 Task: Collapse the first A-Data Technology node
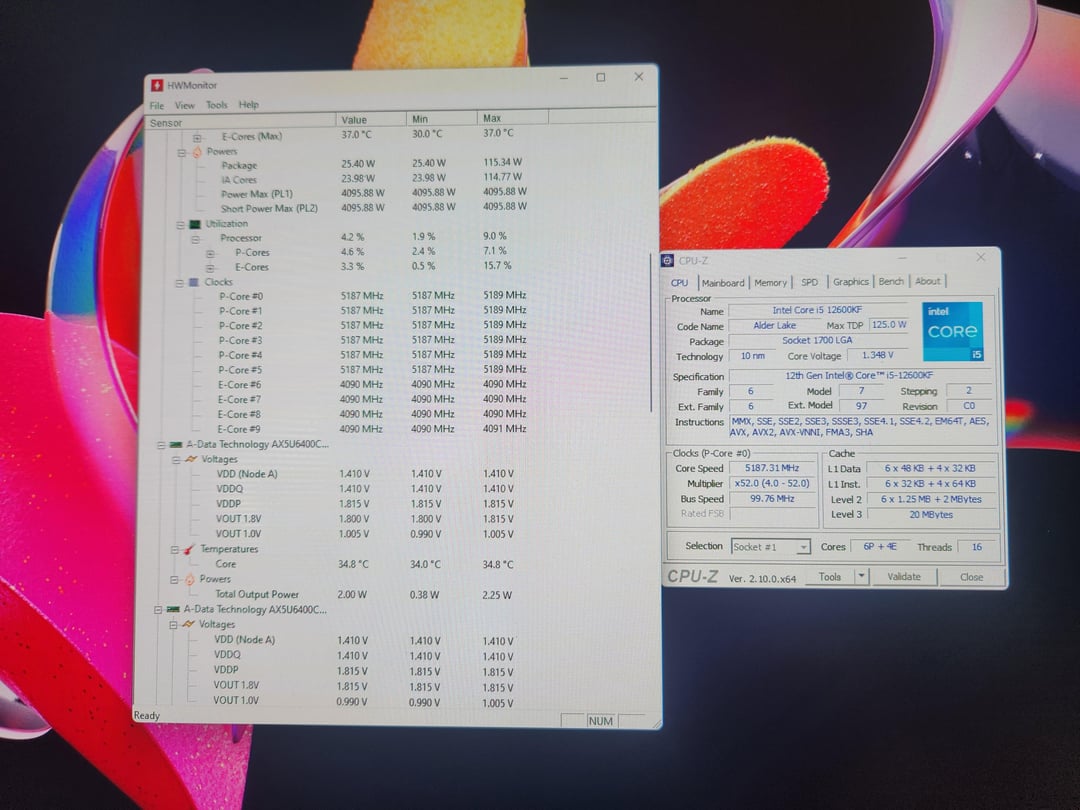160,446
